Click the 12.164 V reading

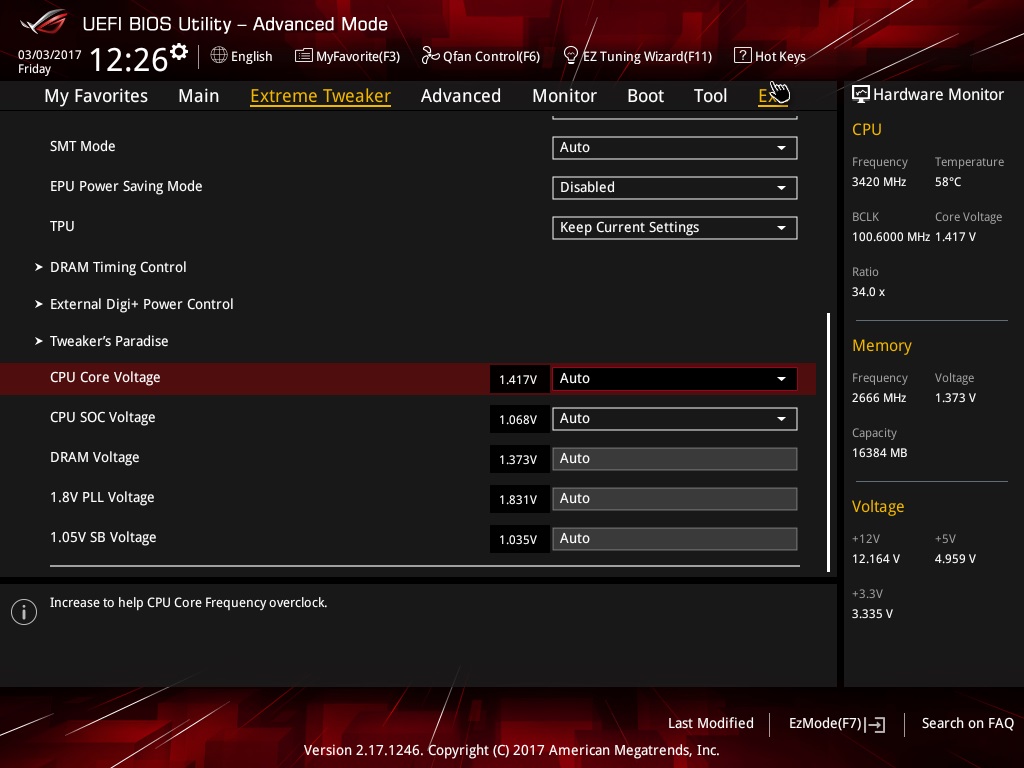876,559
